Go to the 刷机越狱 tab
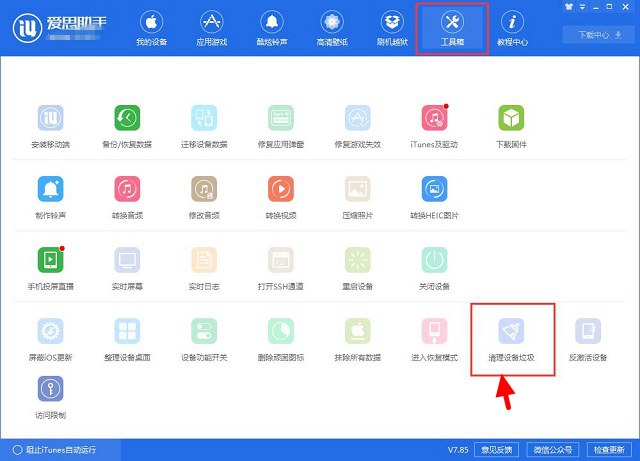 click(393, 28)
